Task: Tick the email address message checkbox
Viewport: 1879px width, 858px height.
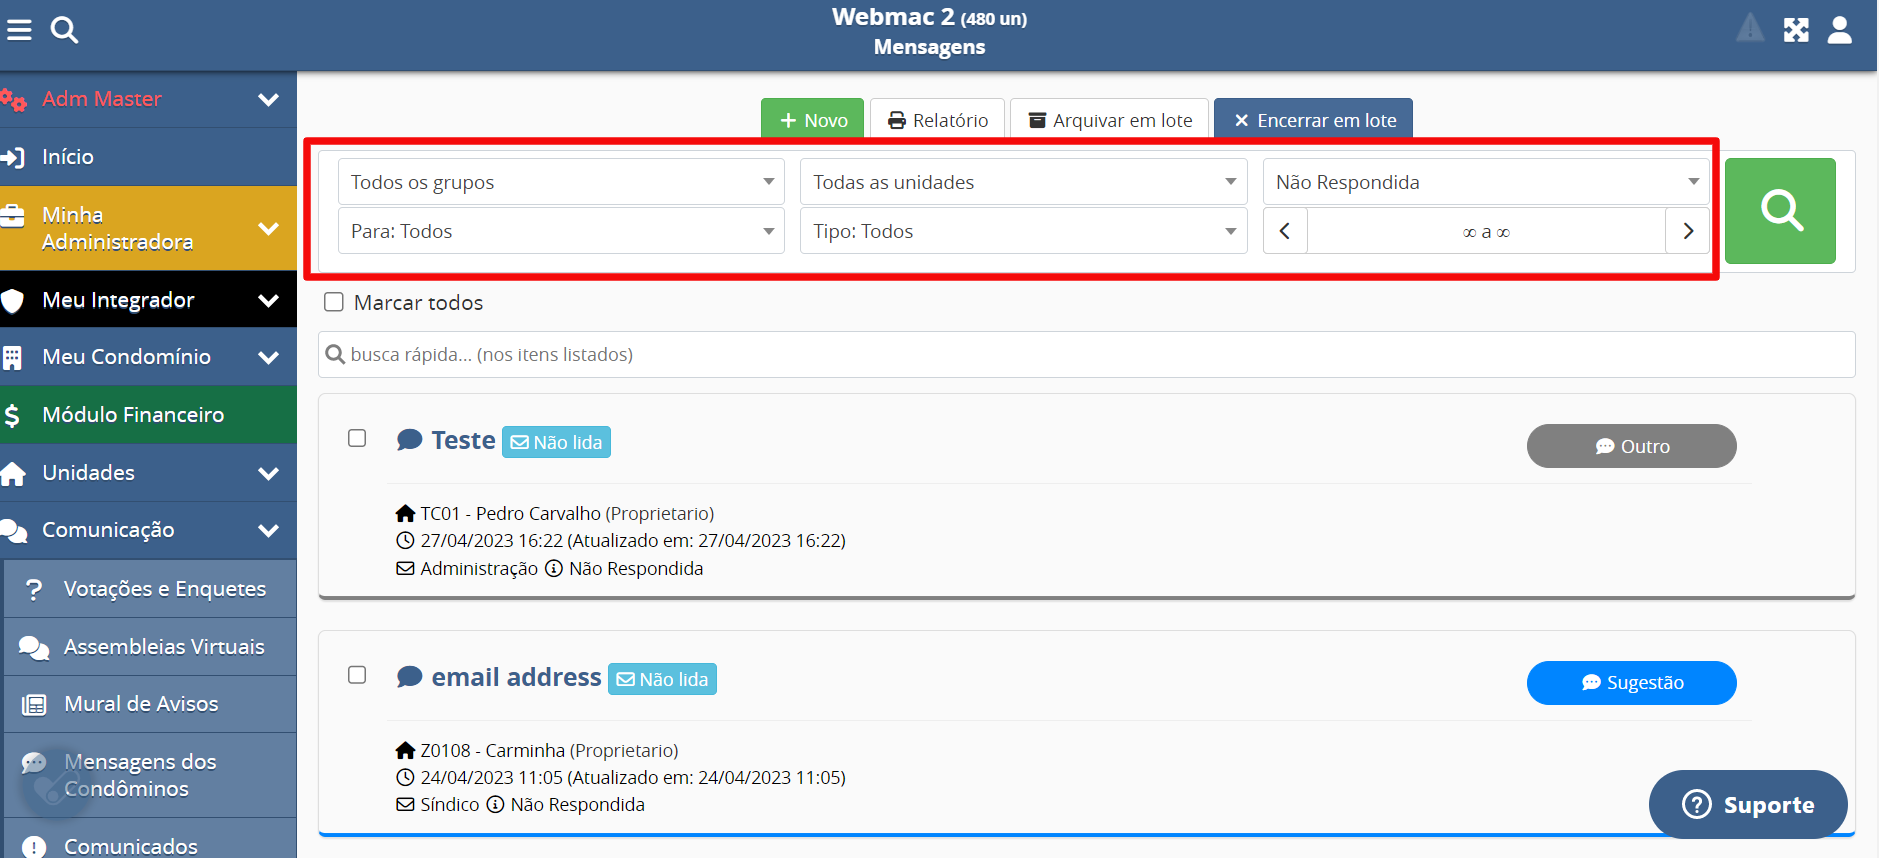Action: click(x=357, y=675)
